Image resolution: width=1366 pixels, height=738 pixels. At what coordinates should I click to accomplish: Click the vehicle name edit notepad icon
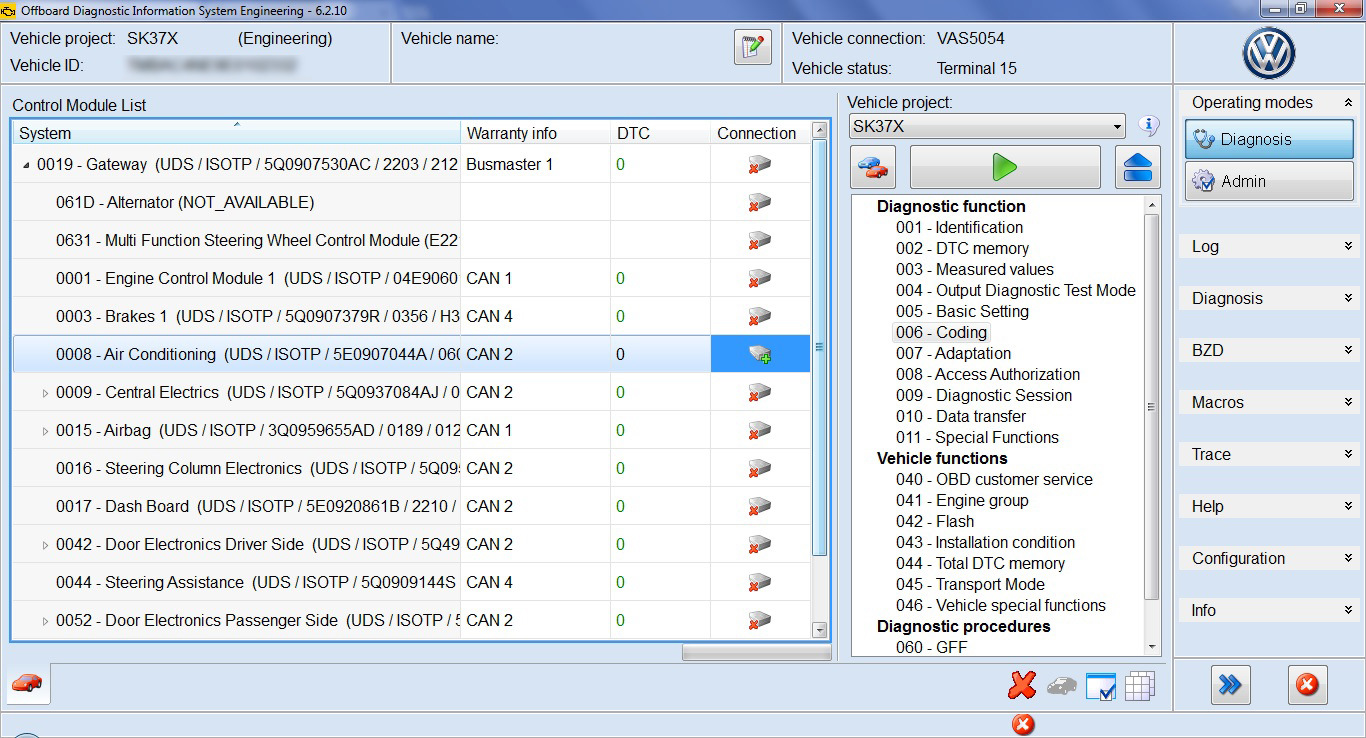click(x=753, y=47)
